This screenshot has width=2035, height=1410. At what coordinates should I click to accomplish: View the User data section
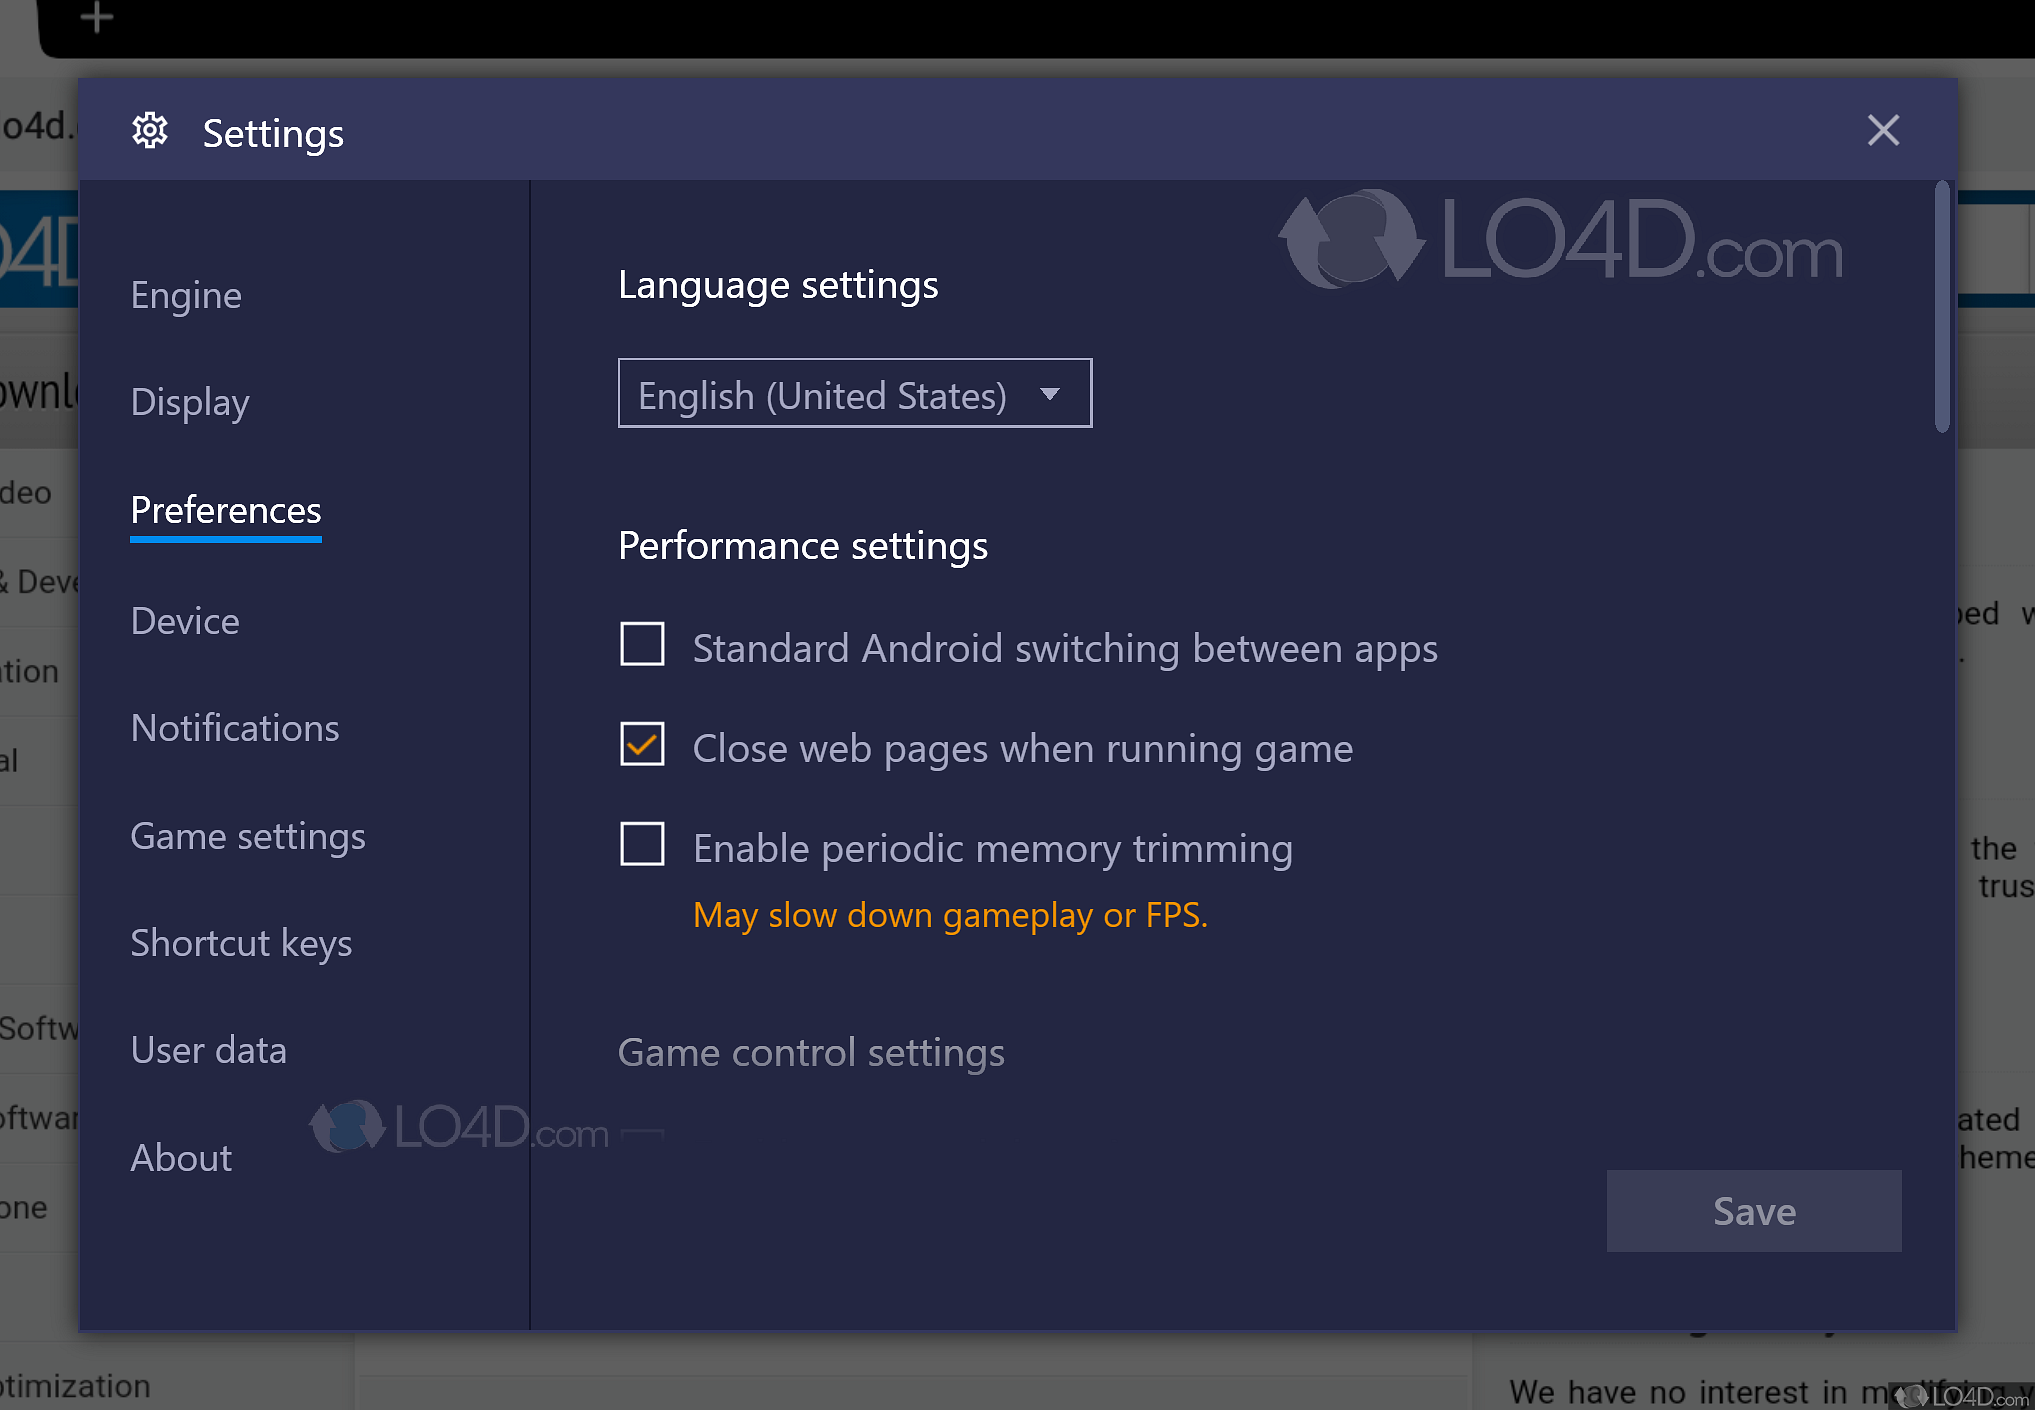pos(208,1049)
